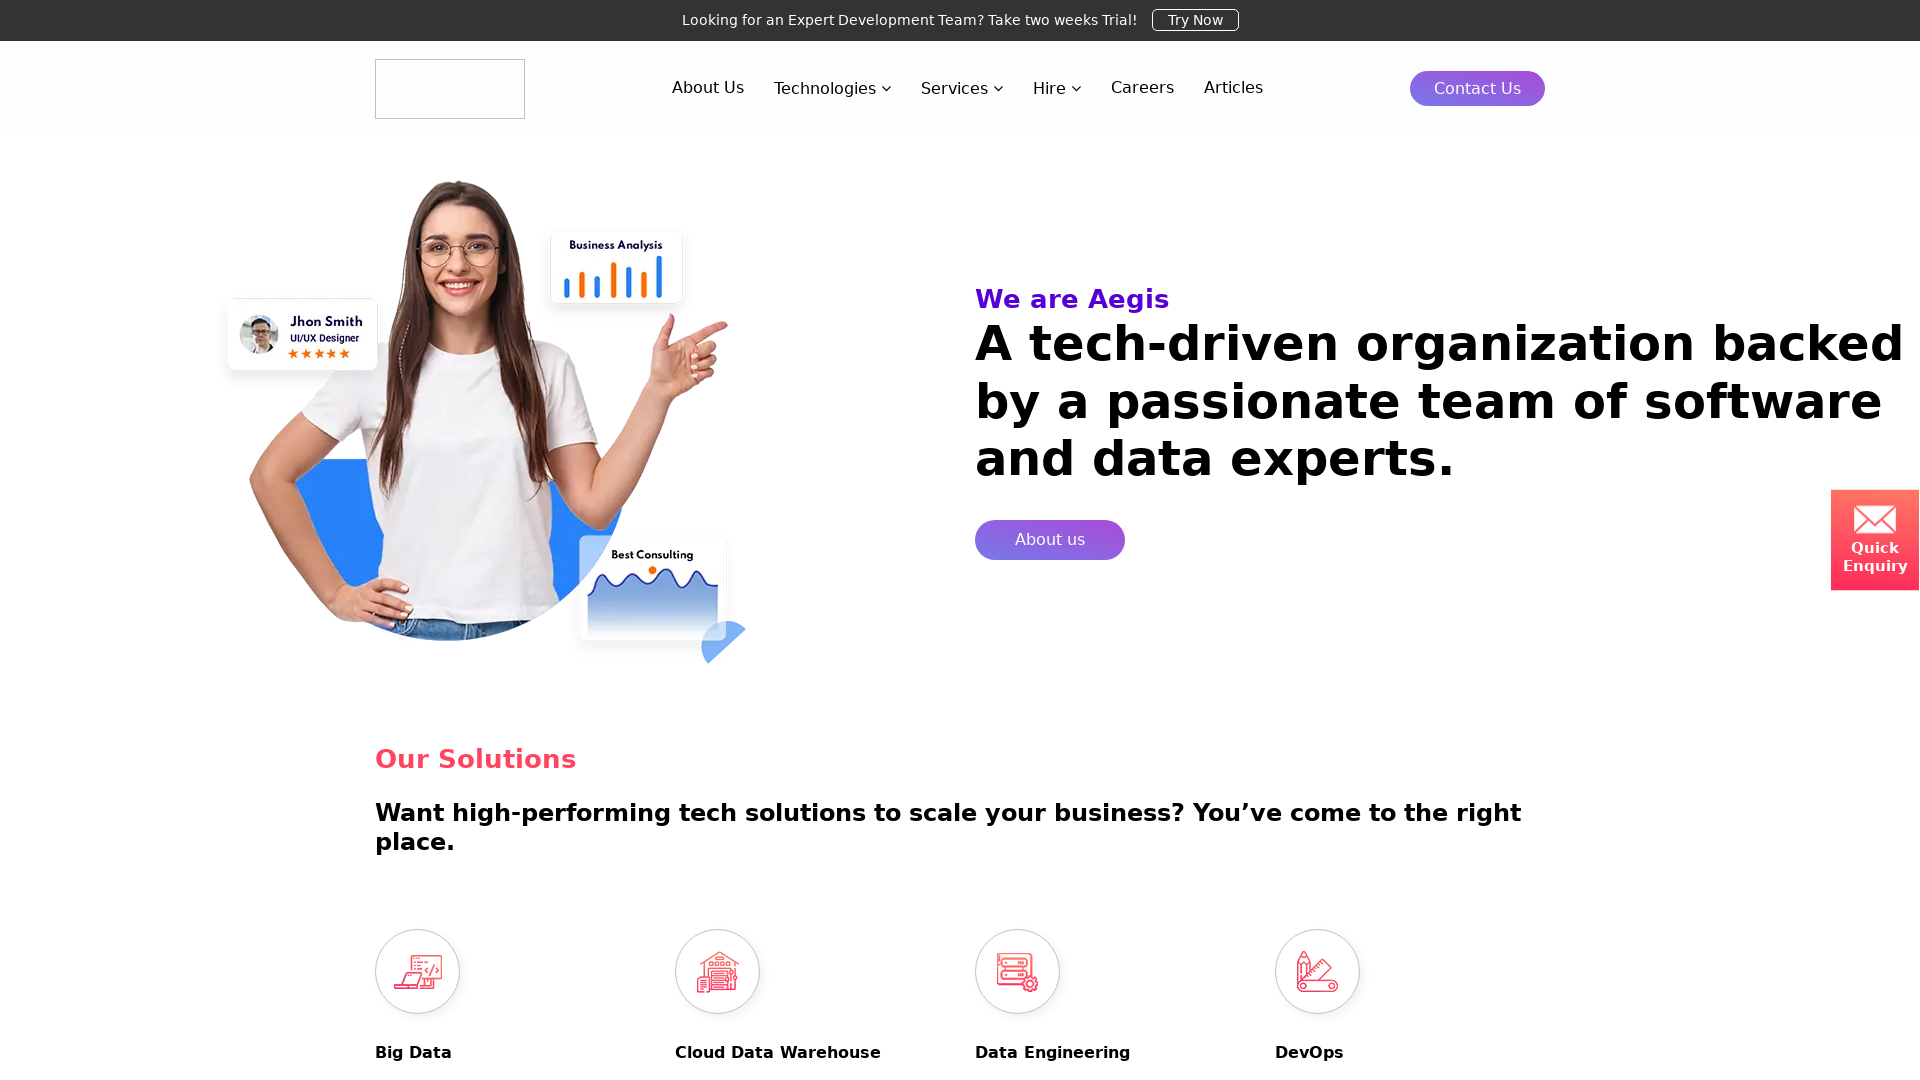The image size is (1920, 1080).
Task: Click the company logo in the header
Action: point(450,88)
